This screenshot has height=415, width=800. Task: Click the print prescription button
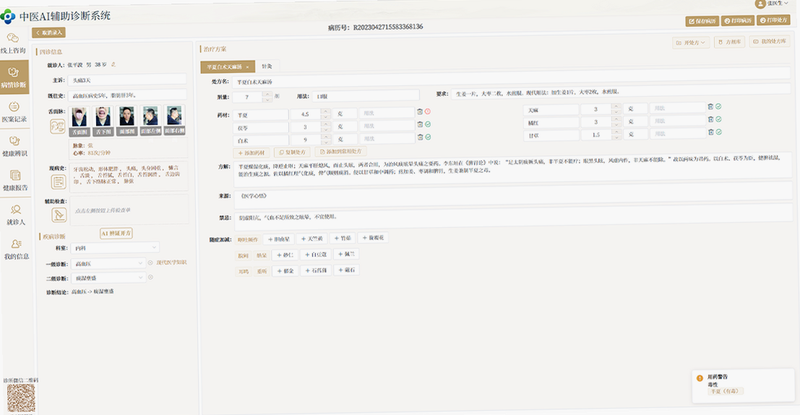[773, 20]
